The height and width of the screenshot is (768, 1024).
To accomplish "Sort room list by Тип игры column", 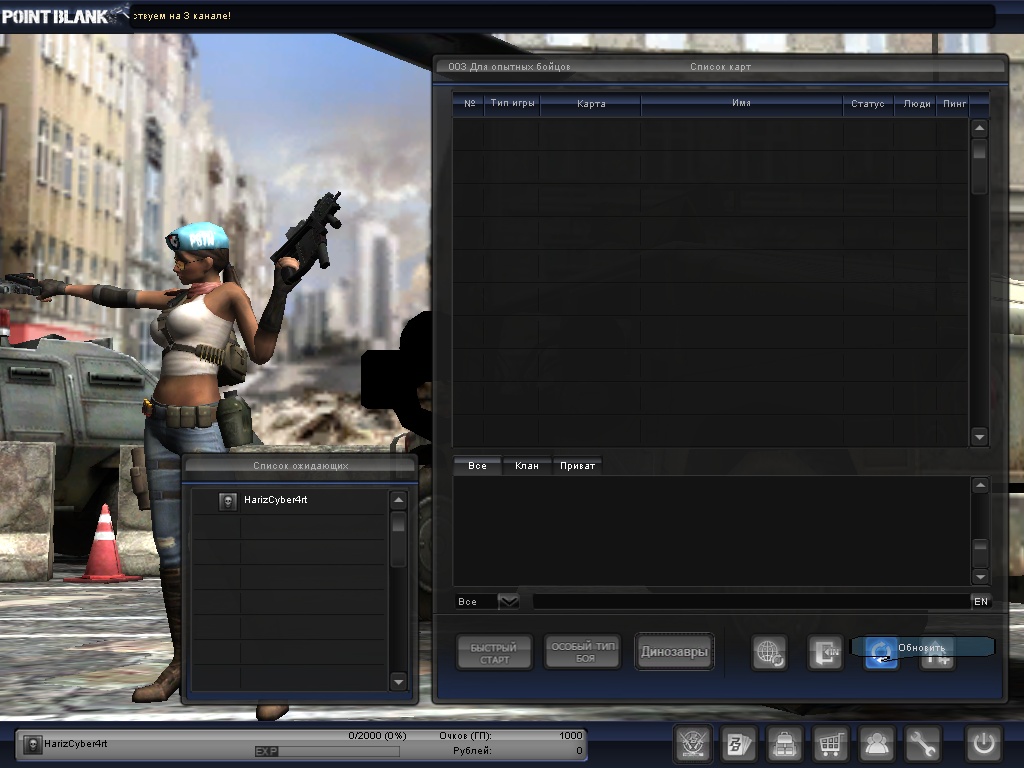I will point(512,103).
